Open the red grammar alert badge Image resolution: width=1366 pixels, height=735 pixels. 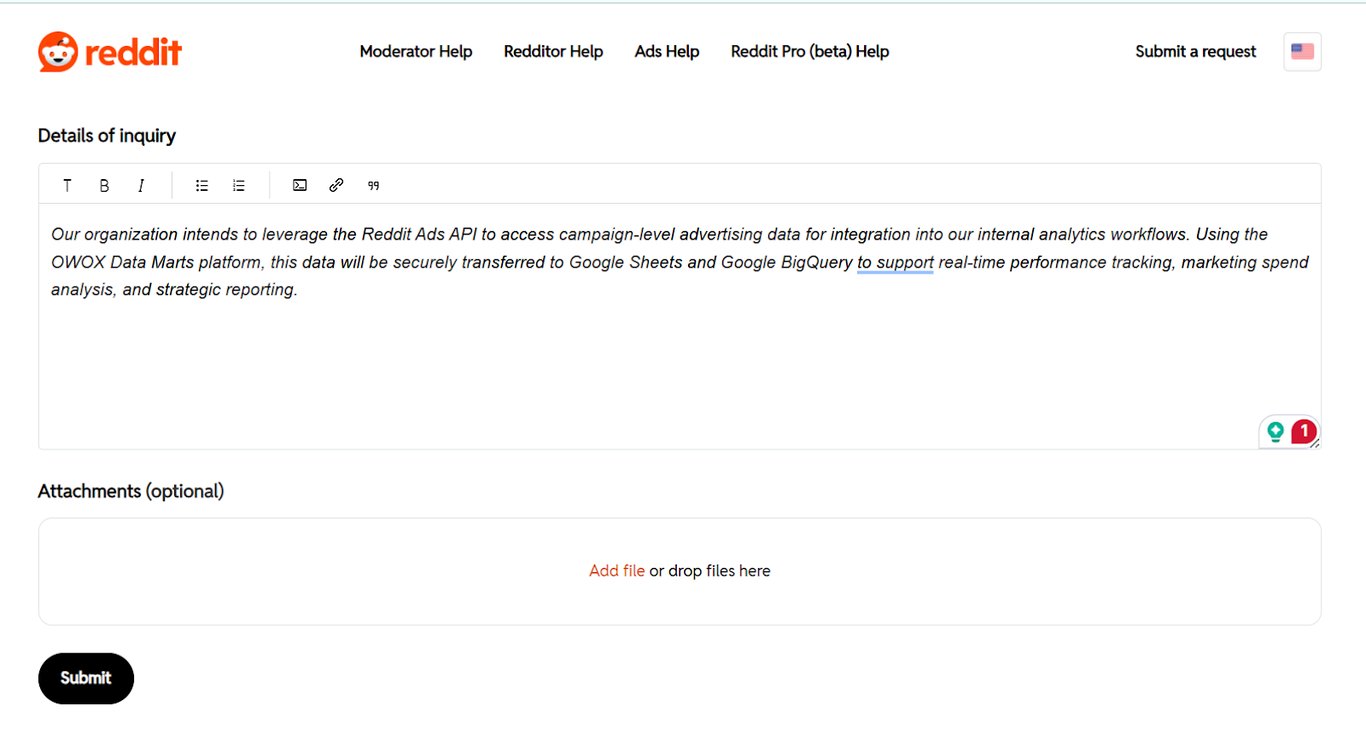point(1303,431)
